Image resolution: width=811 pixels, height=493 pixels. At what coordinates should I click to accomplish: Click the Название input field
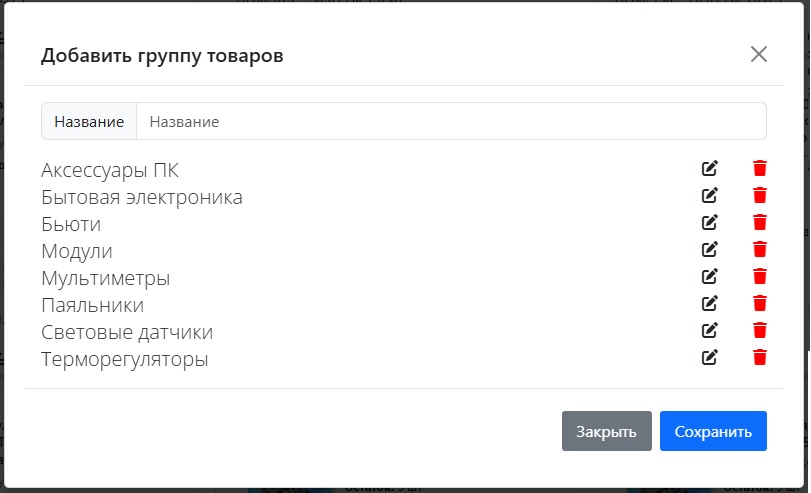tap(451, 121)
